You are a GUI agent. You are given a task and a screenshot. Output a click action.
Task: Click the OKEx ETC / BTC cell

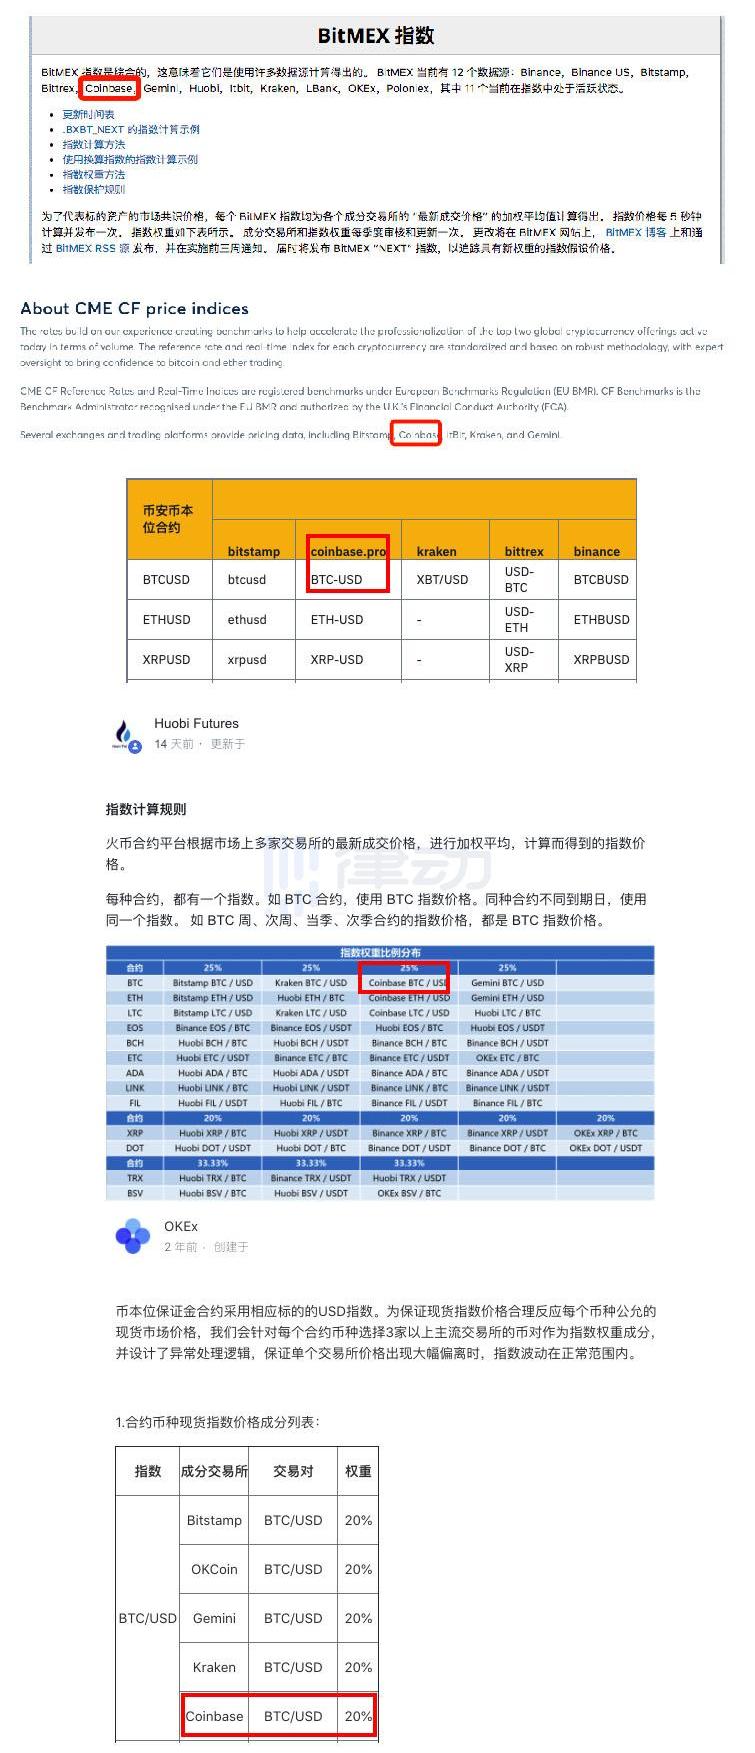point(507,1058)
